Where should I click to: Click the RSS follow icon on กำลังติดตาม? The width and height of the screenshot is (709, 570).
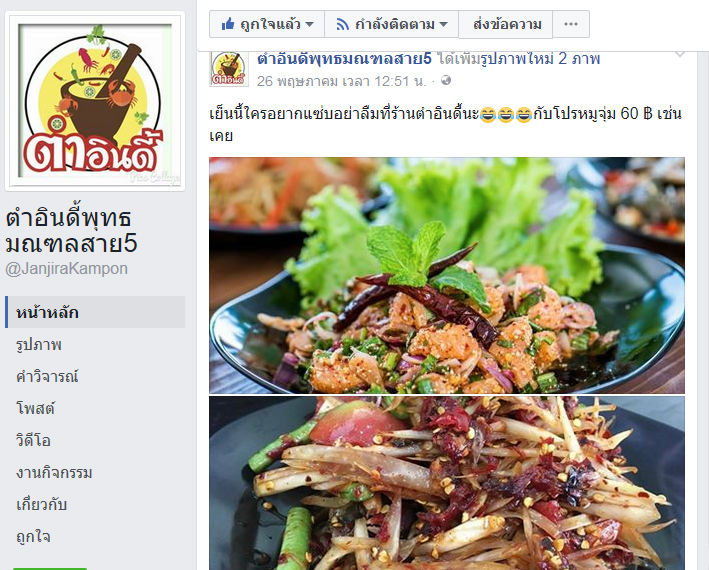click(x=343, y=24)
